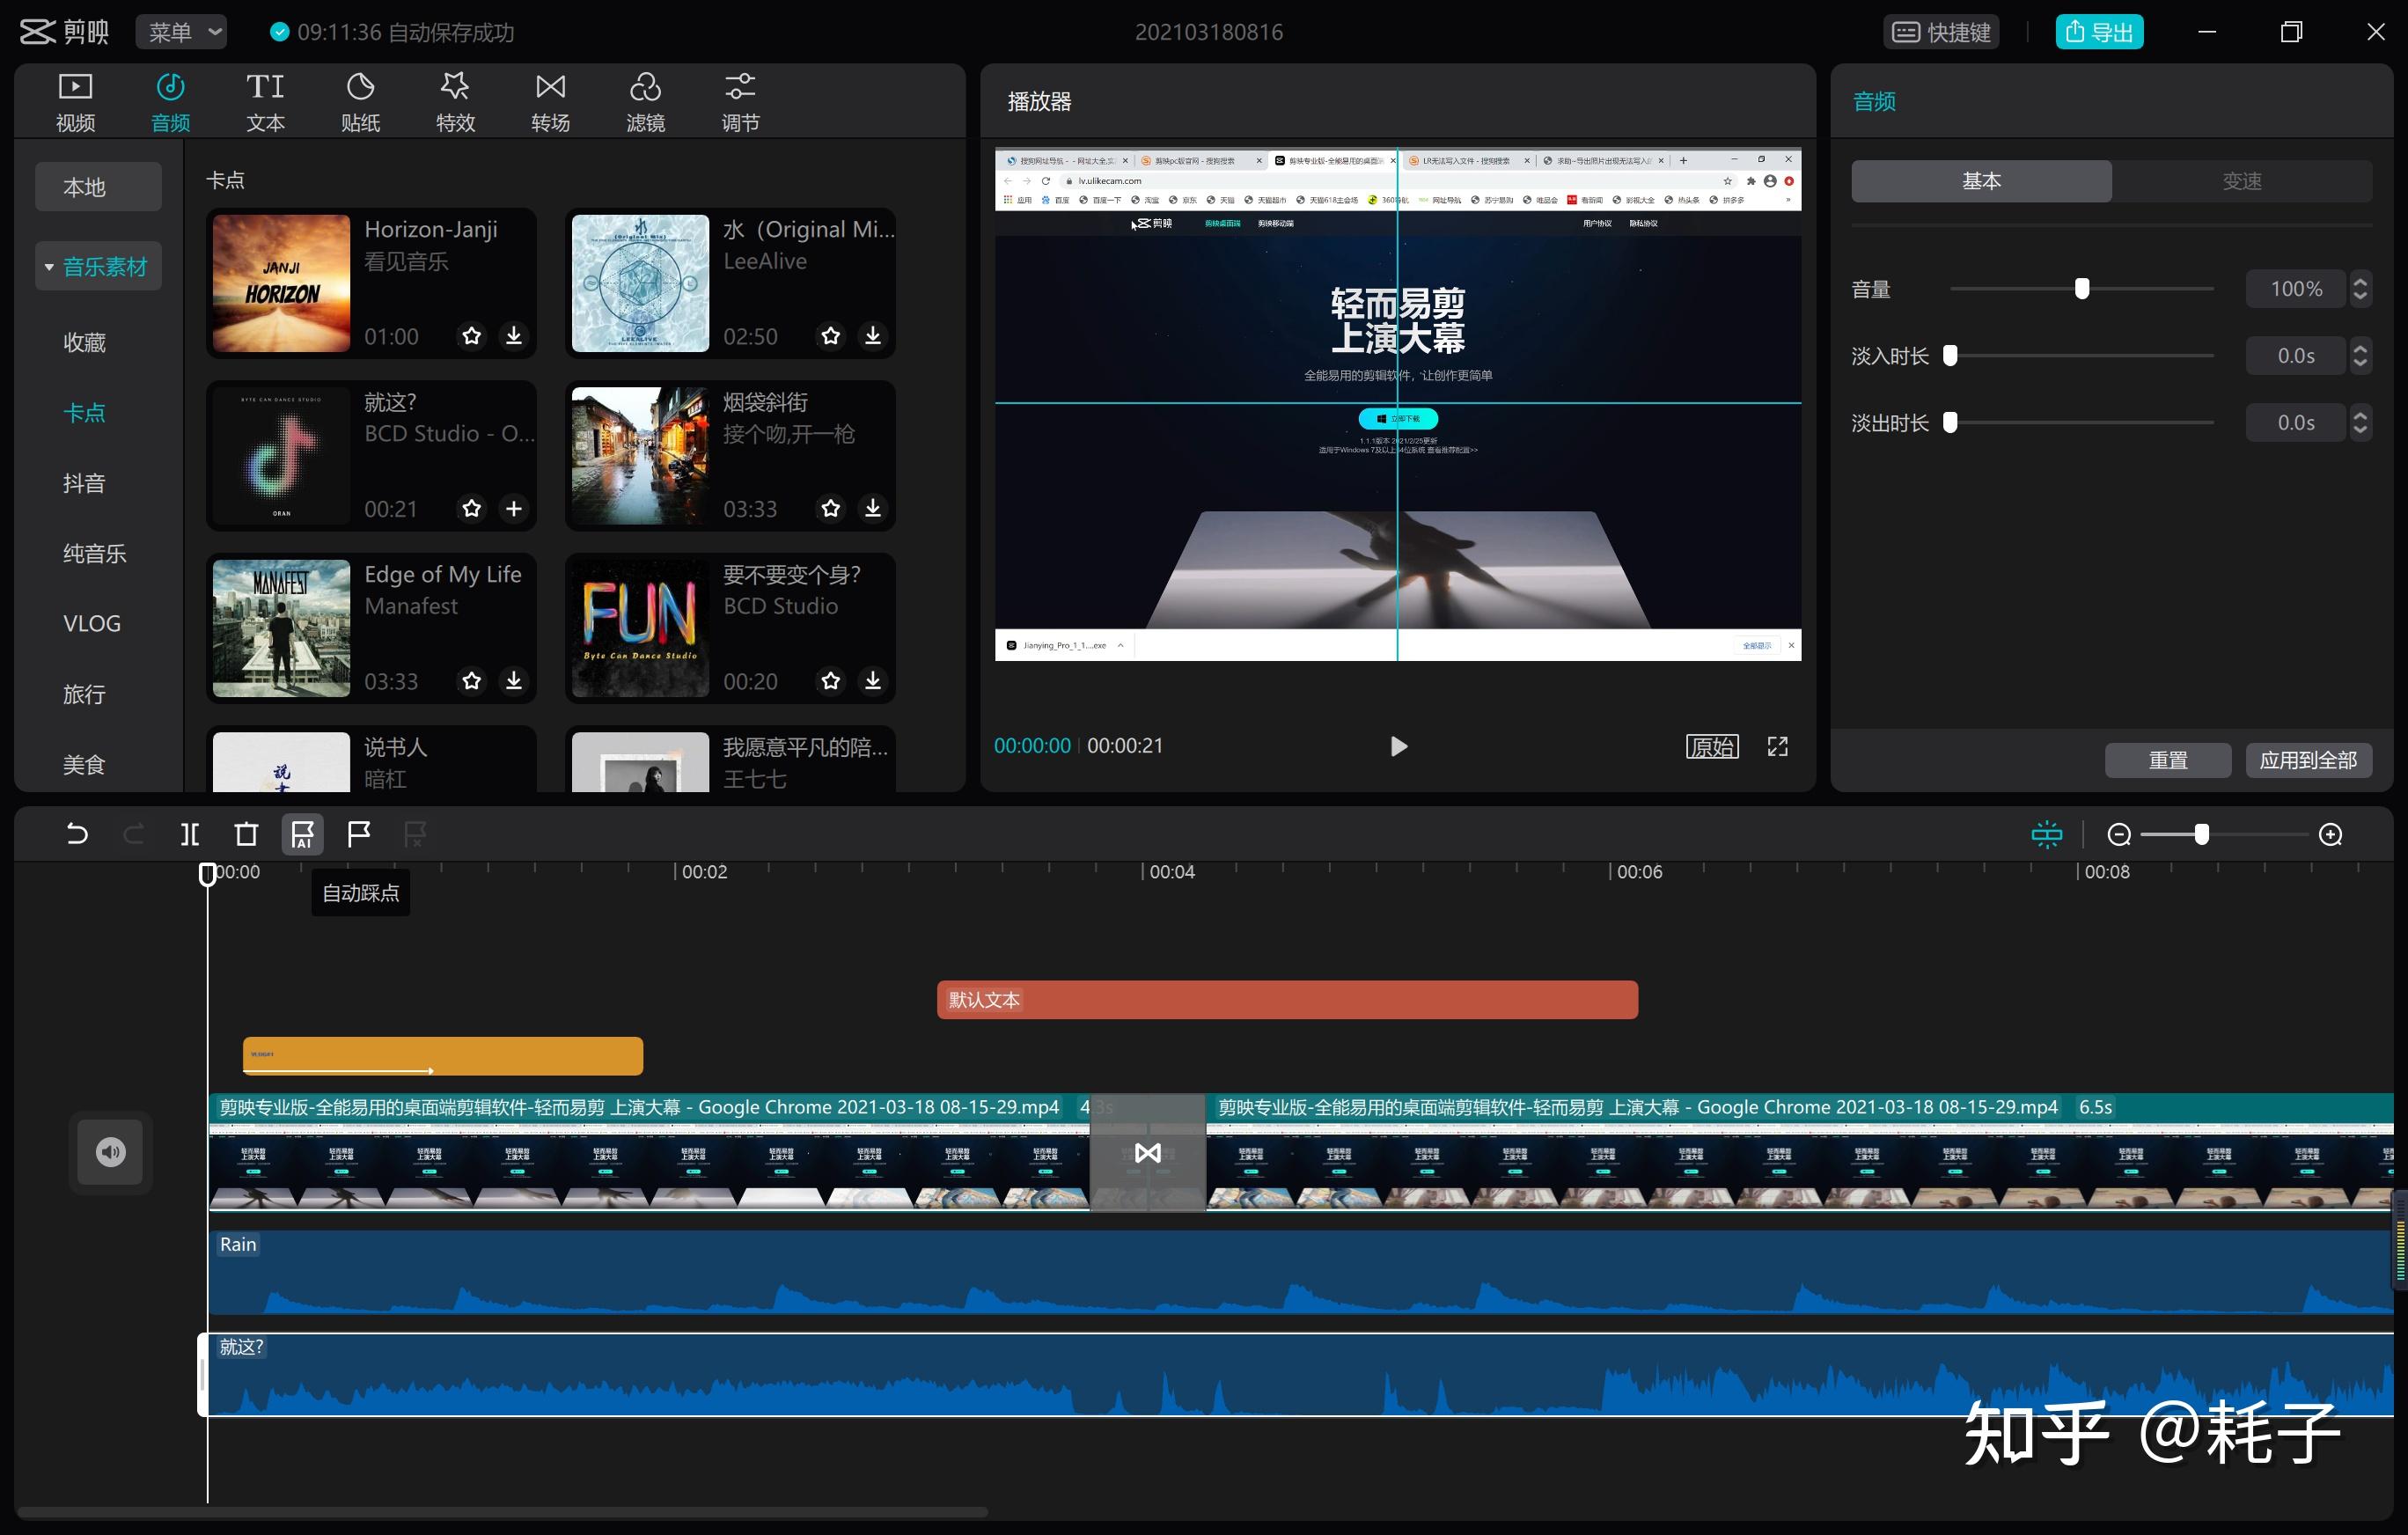This screenshot has width=2408, height=1535.
Task: Click the auto beat marker (自动踩点) icon
Action: coord(302,834)
